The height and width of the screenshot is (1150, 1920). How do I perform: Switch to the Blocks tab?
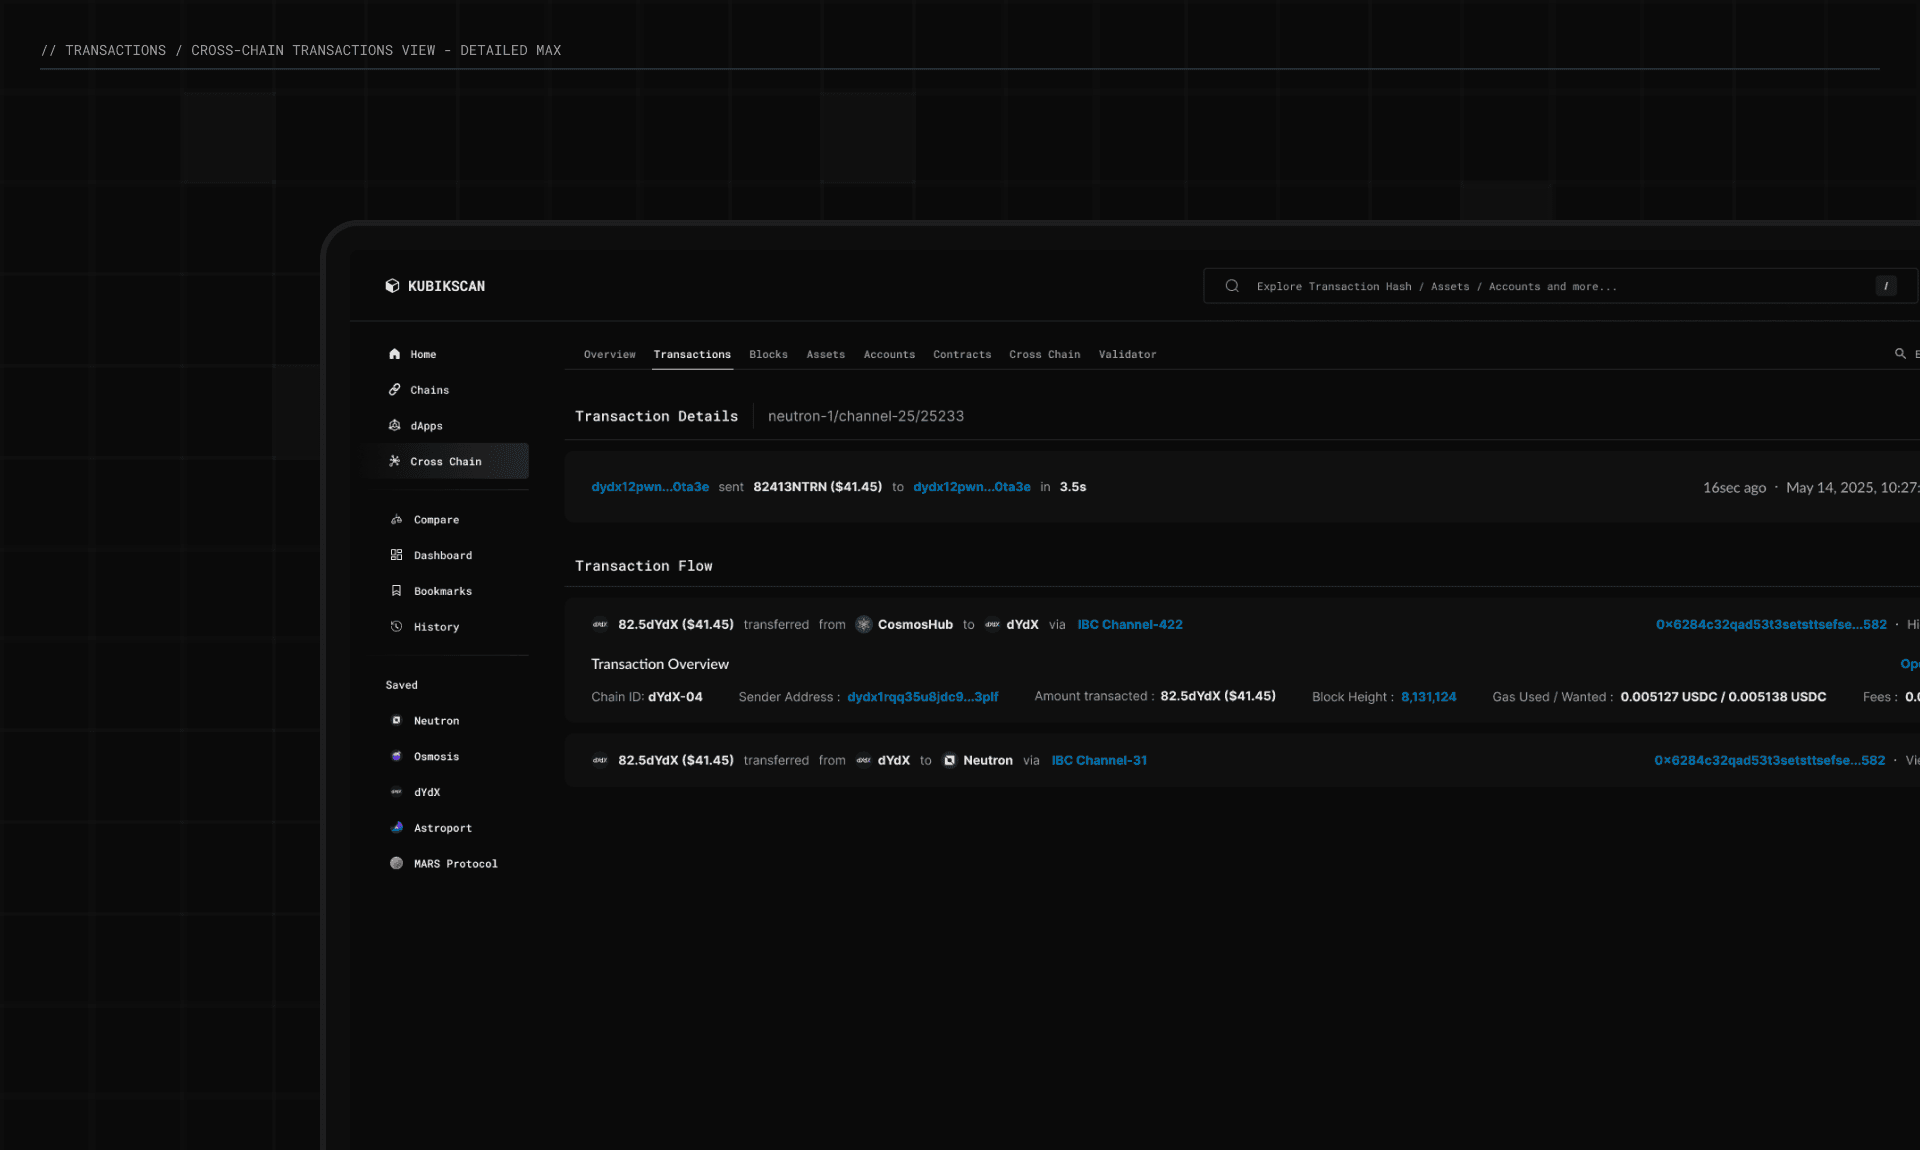pyautogui.click(x=768, y=355)
